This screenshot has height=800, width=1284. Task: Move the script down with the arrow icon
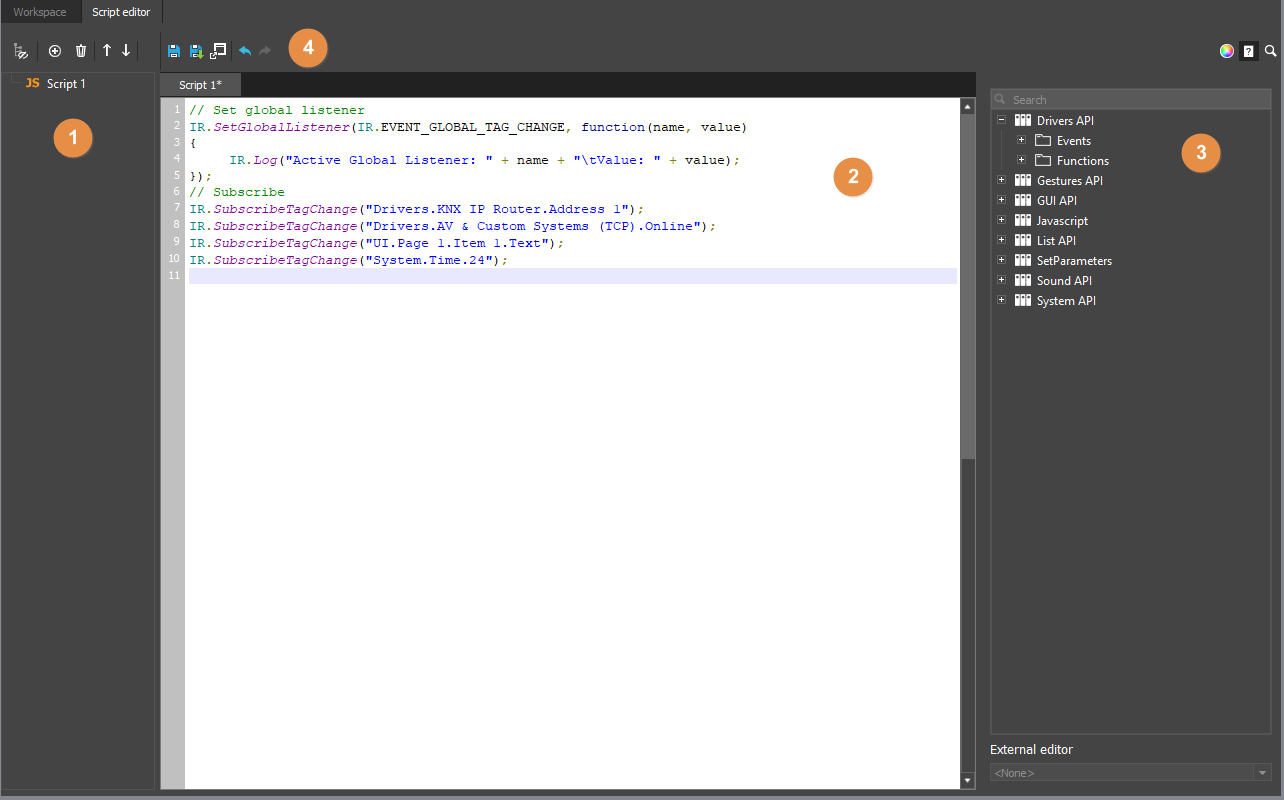click(x=126, y=50)
